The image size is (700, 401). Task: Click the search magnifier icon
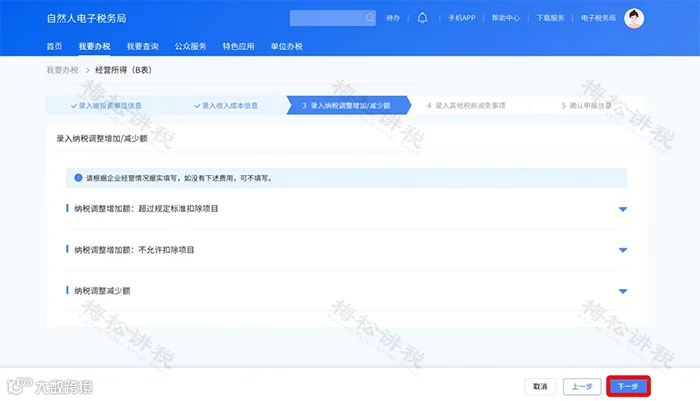click(370, 18)
